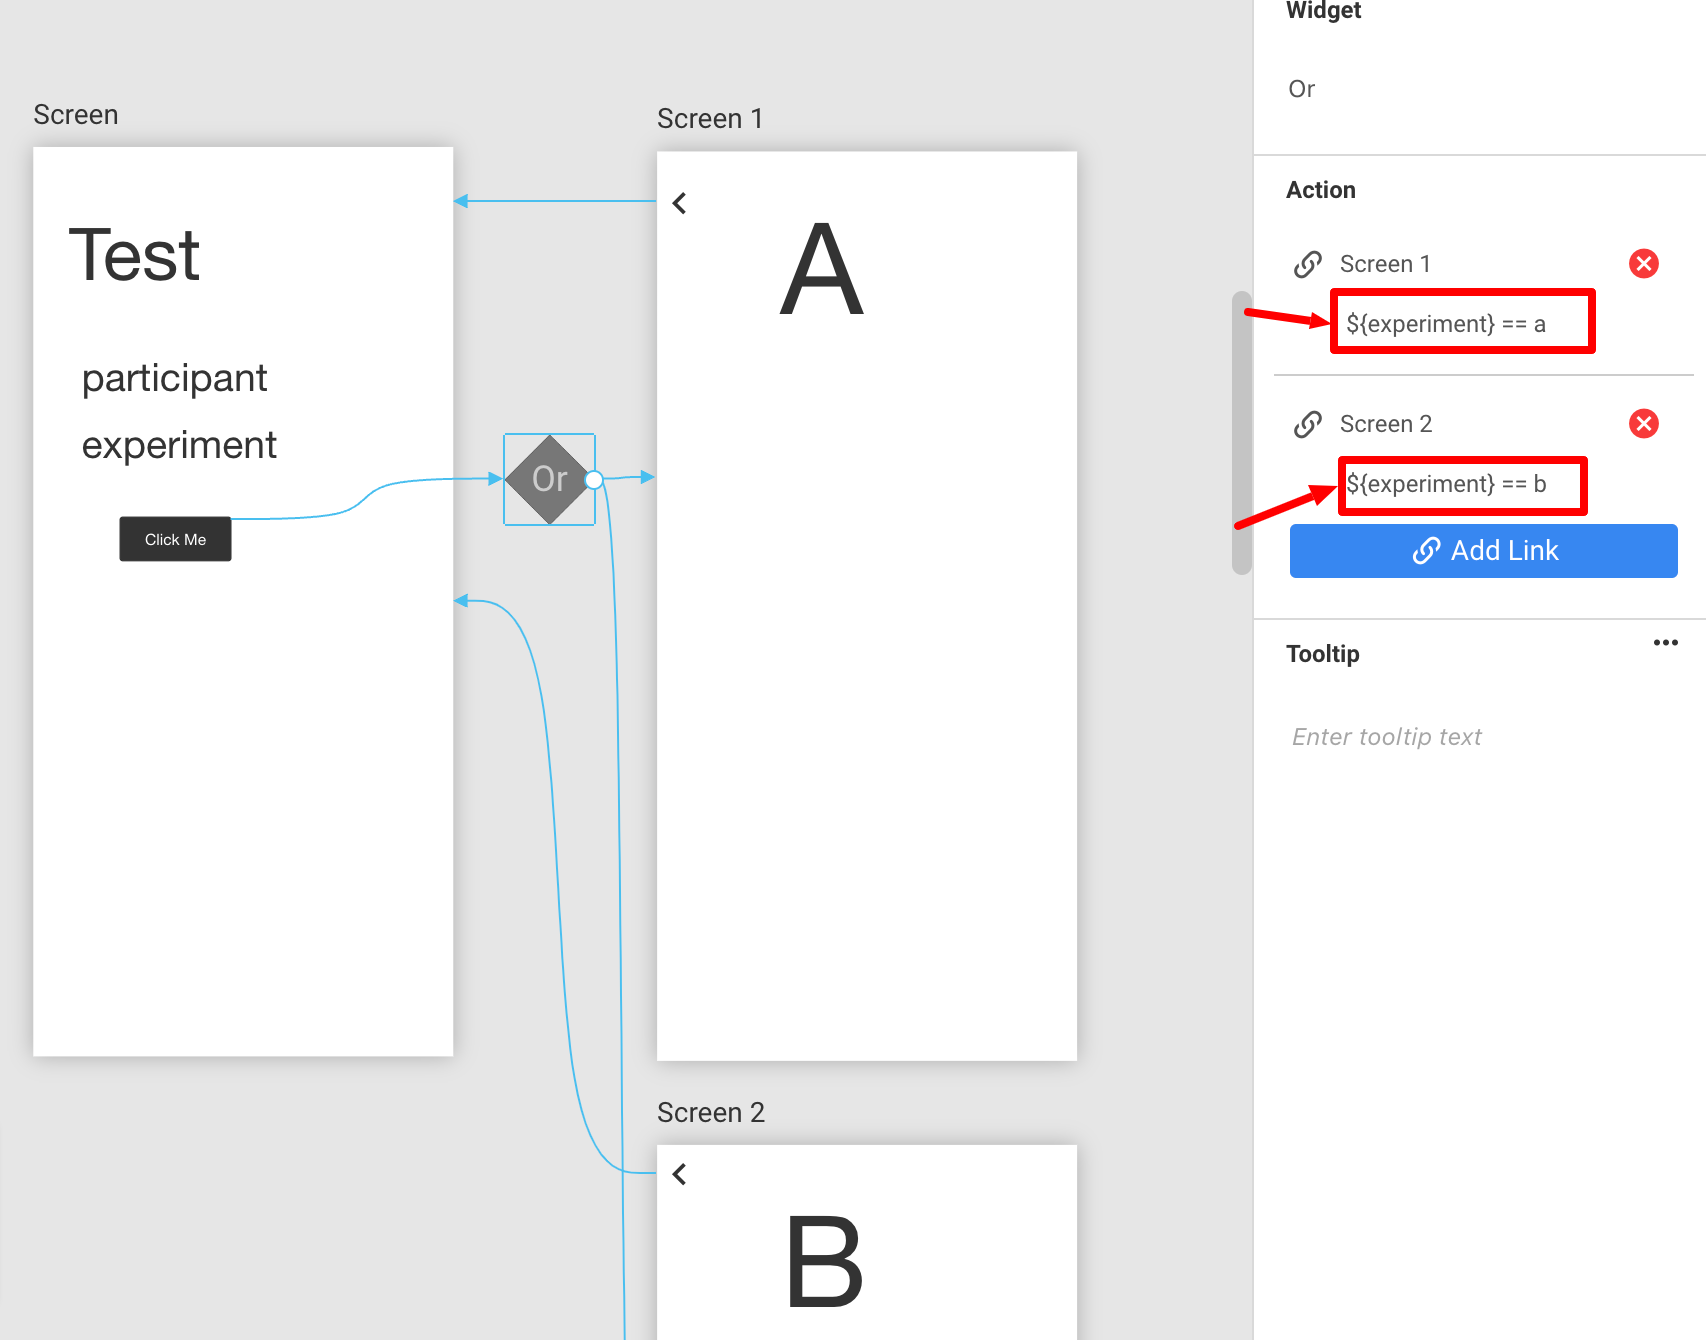Select the Action section header
The image size is (1706, 1340).
1321,190
